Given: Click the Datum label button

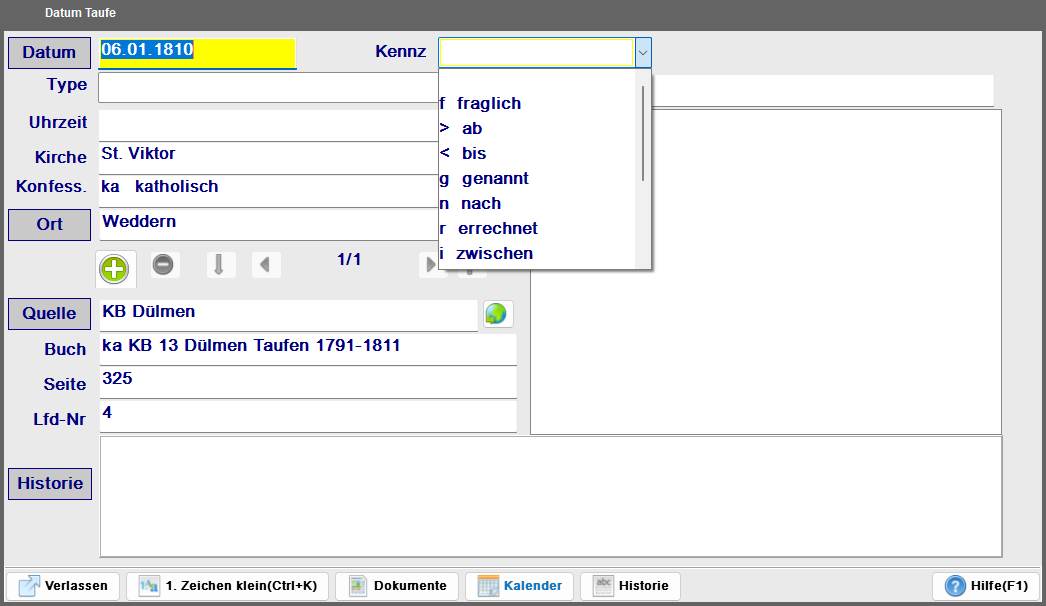Looking at the screenshot, I should click(49, 52).
